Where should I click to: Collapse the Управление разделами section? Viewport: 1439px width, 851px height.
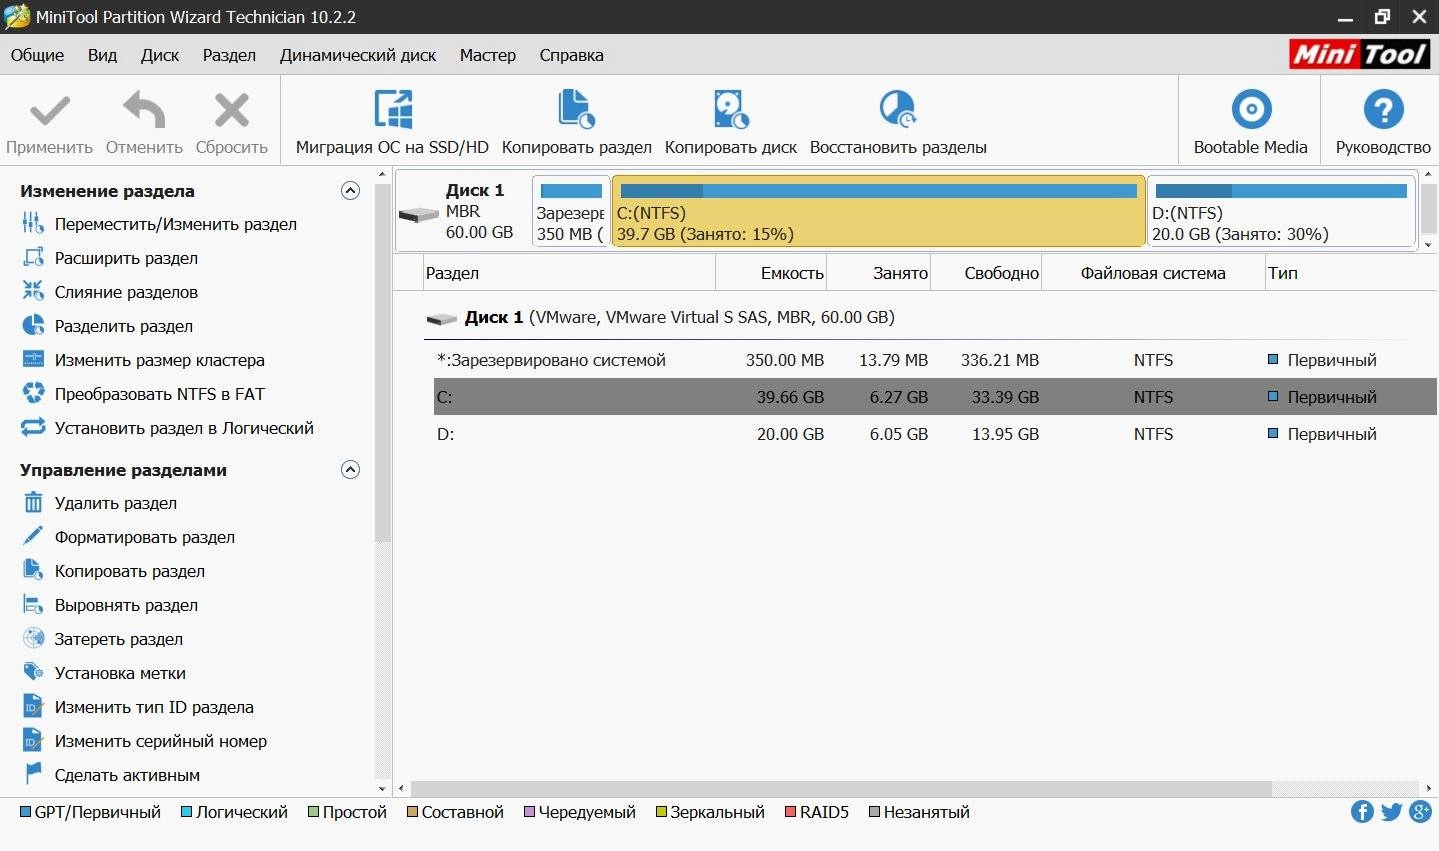(350, 470)
